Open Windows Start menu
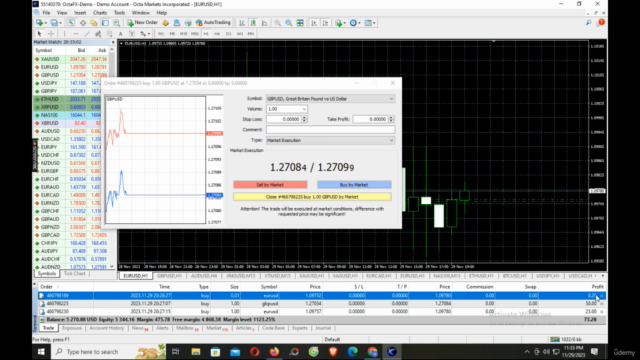 pyautogui.click(x=41, y=351)
